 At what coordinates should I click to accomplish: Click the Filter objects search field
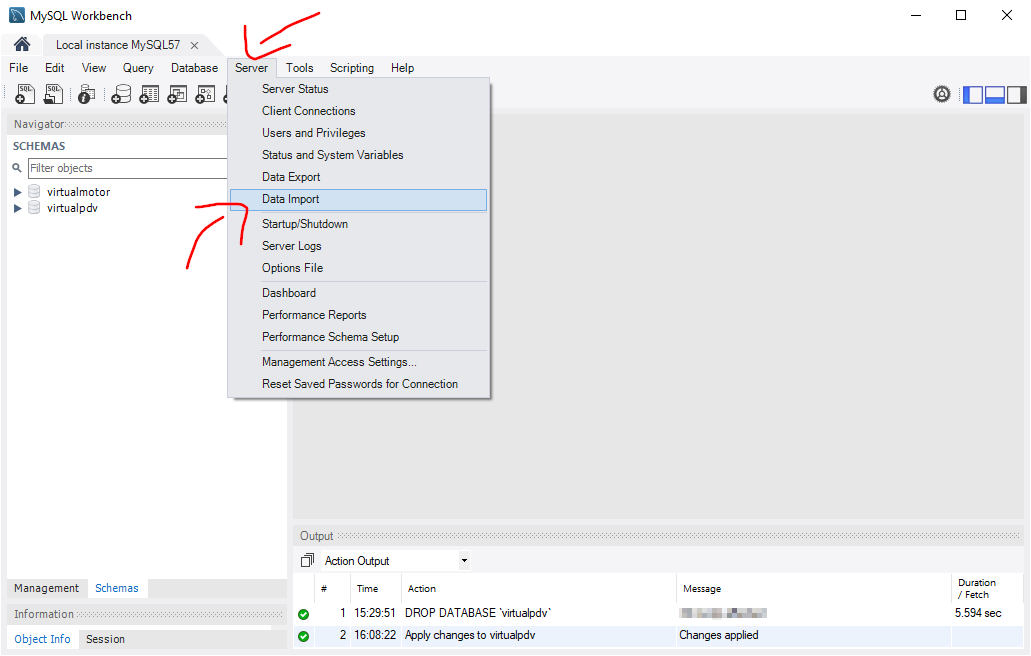pyautogui.click(x=128, y=168)
